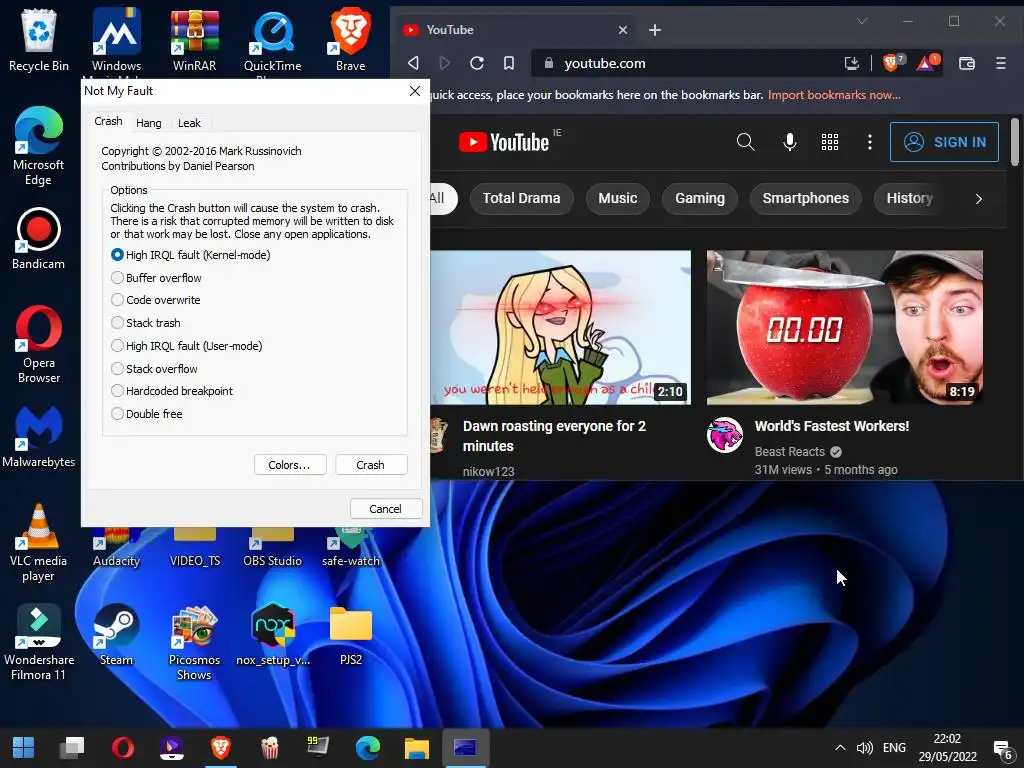This screenshot has height=768, width=1024.
Task: Open Steam desktop shortcut
Action: 116,635
